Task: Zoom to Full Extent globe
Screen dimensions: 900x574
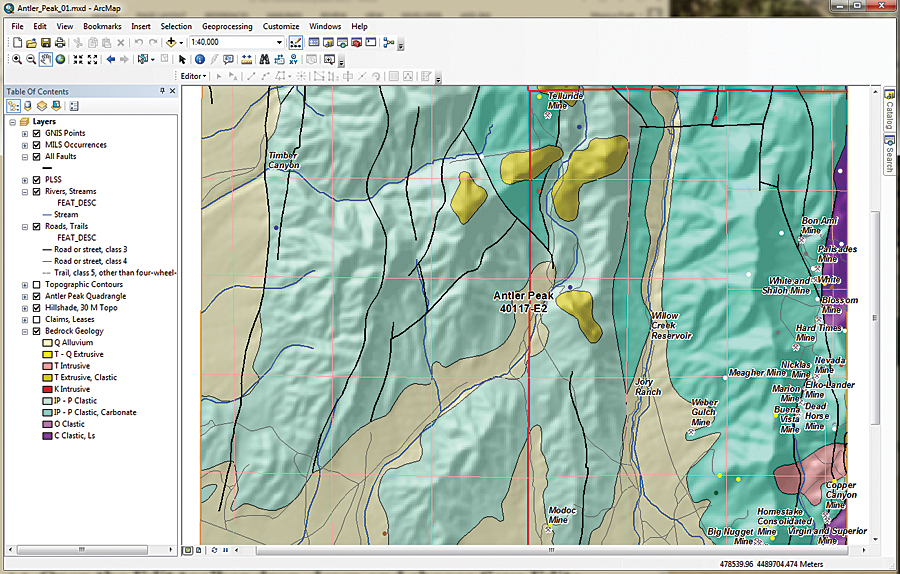Action: [60, 60]
